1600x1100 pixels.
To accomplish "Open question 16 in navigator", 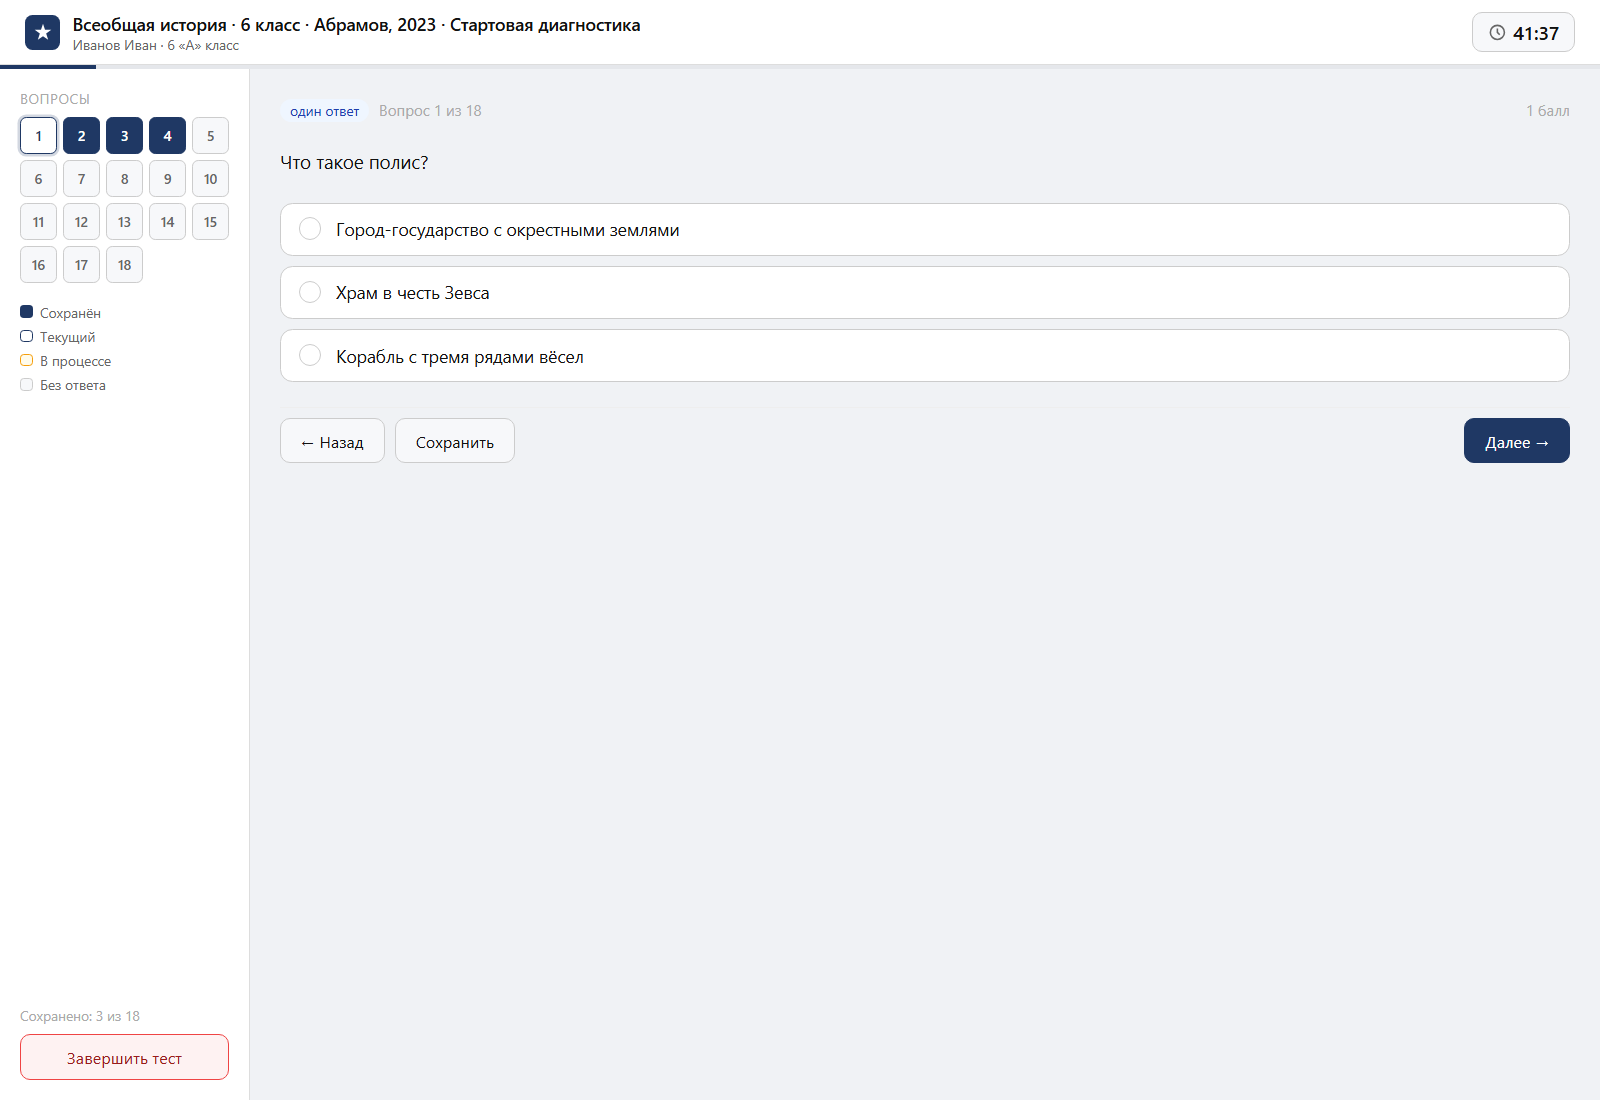I will 38,265.
